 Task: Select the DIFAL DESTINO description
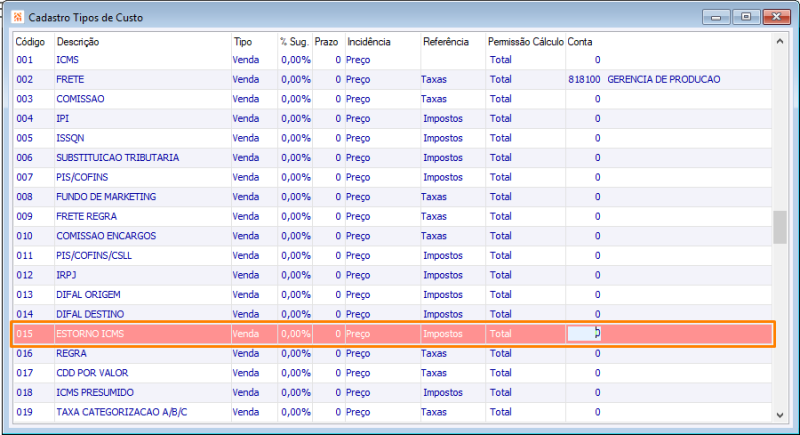tap(90, 314)
